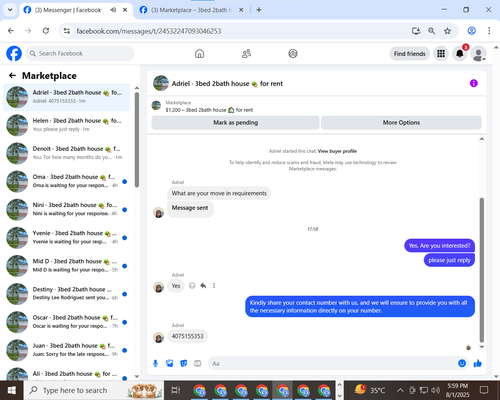Open Helen conversation in list
The width and height of the screenshot is (500, 400).
tap(67, 125)
